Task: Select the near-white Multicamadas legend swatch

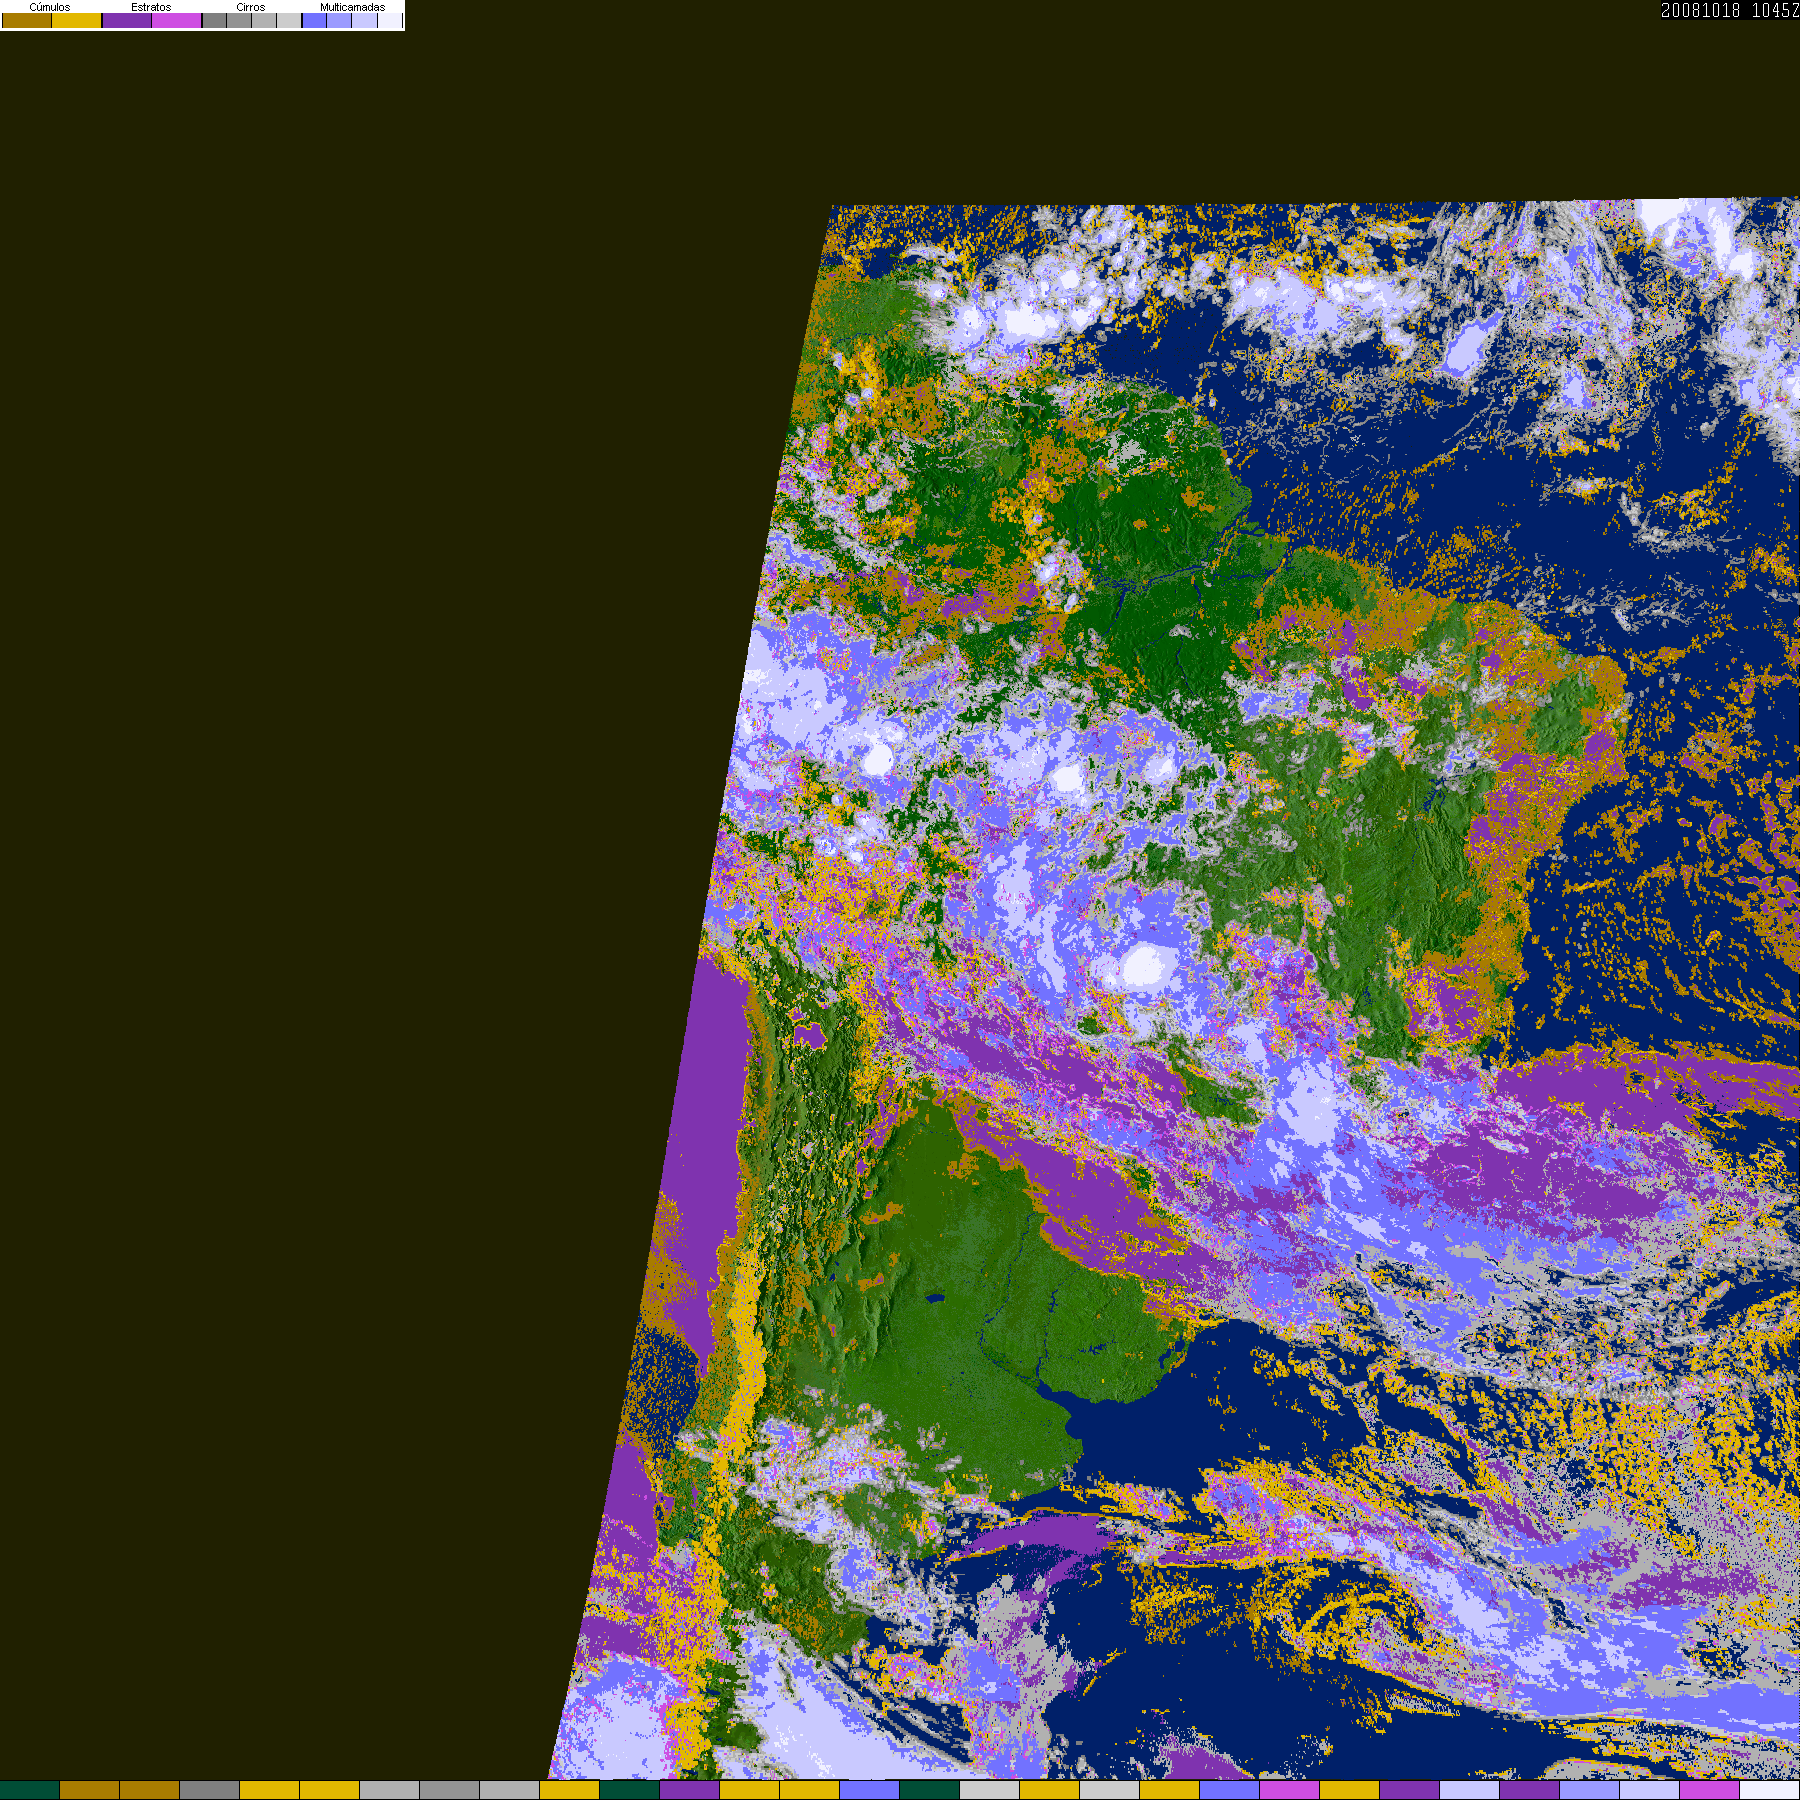Action: [x=390, y=20]
